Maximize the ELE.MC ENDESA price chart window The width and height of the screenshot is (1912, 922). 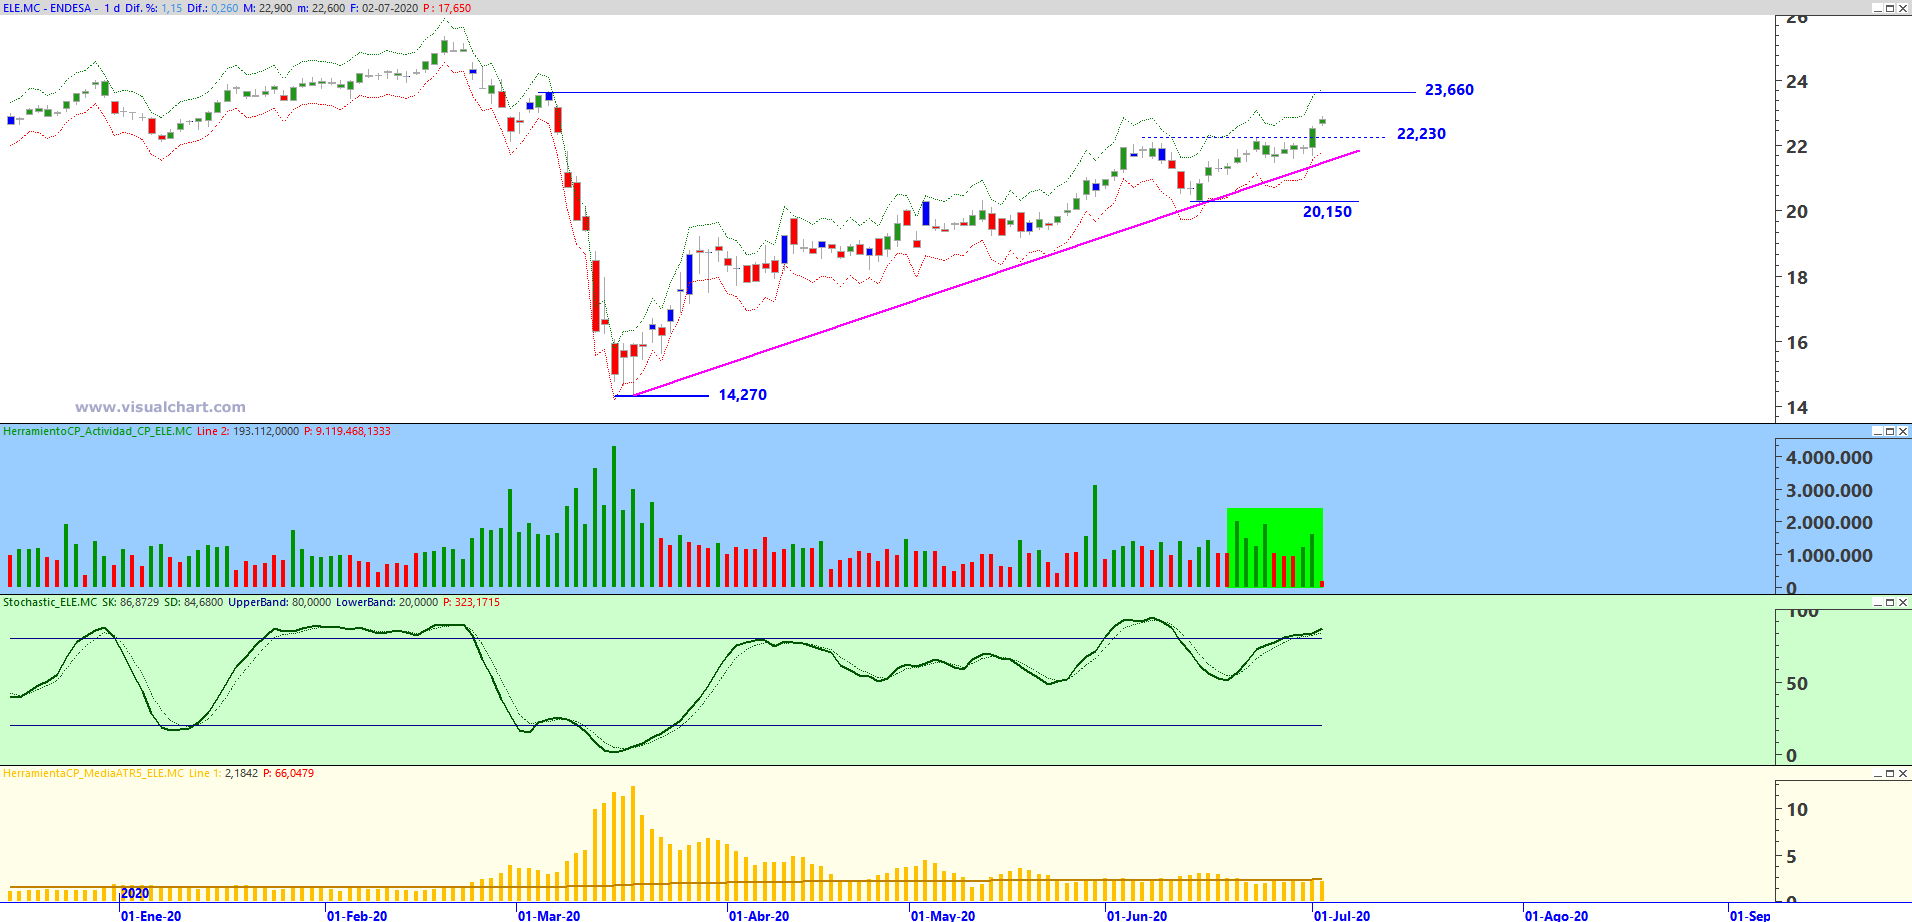(1890, 8)
